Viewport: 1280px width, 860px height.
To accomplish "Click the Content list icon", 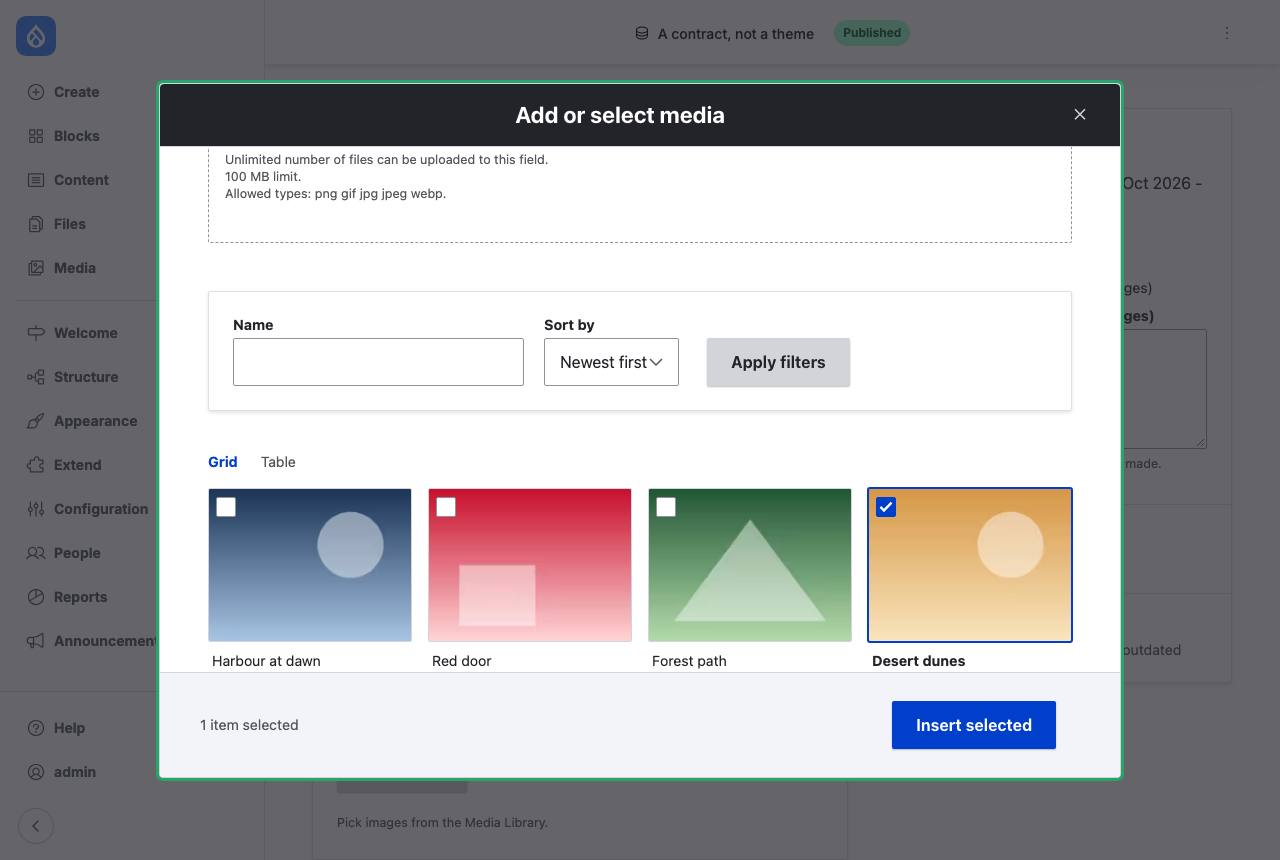I will point(36,180).
